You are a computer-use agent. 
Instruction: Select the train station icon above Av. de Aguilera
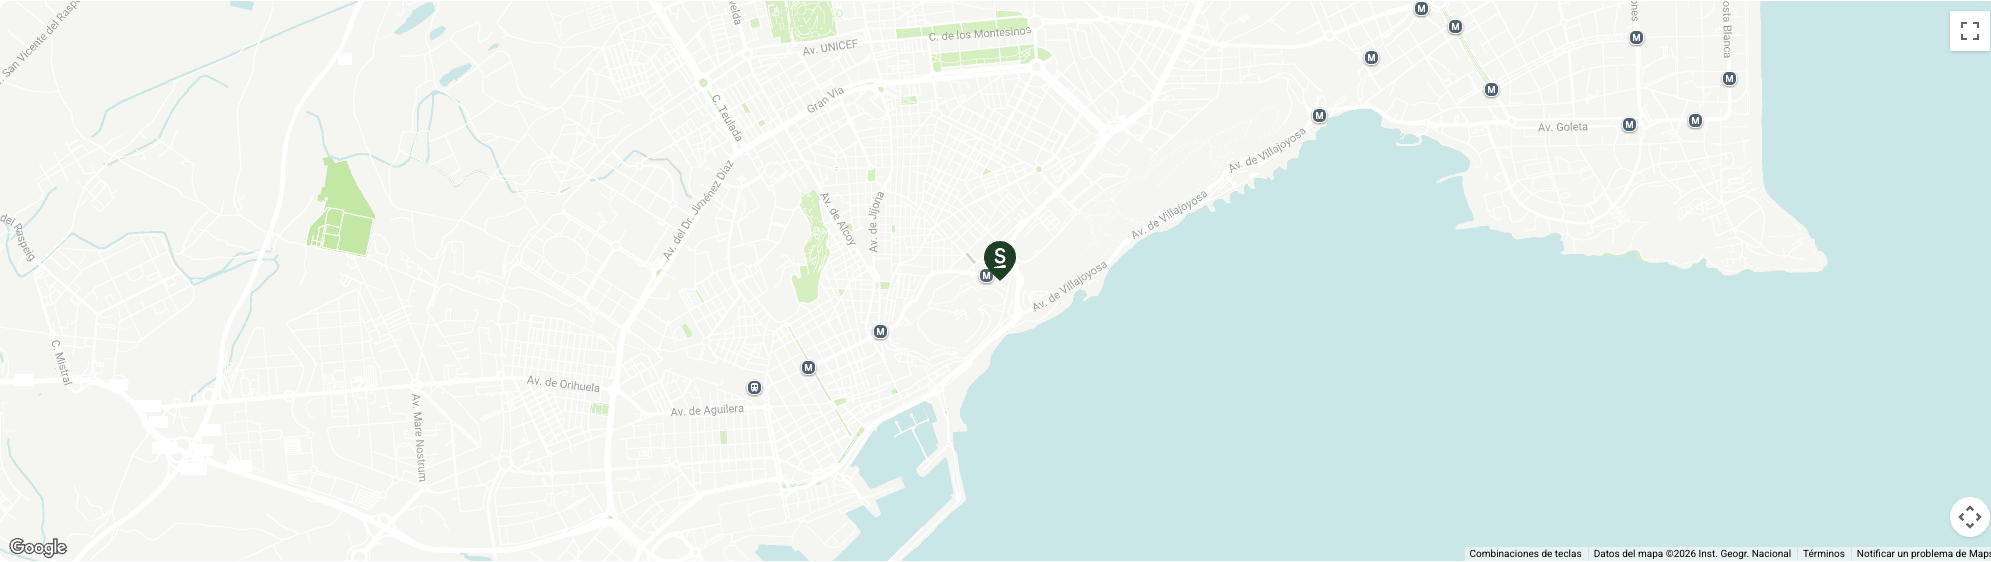(x=754, y=388)
